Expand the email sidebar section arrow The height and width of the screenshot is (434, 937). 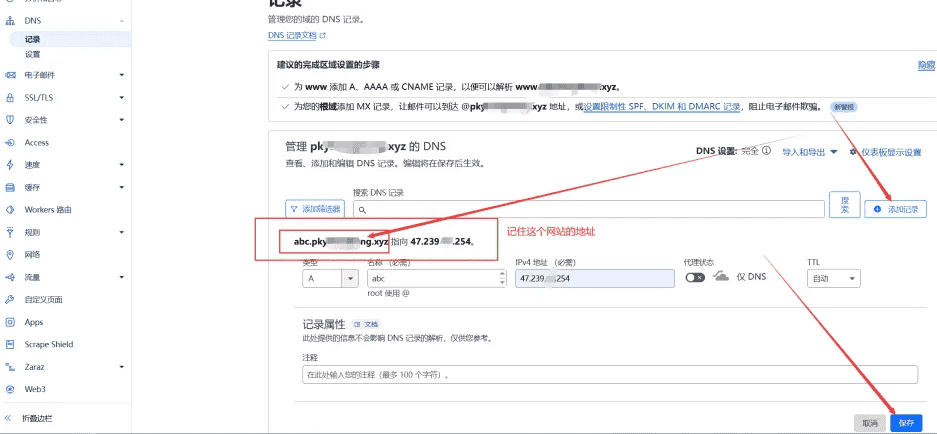(x=122, y=75)
